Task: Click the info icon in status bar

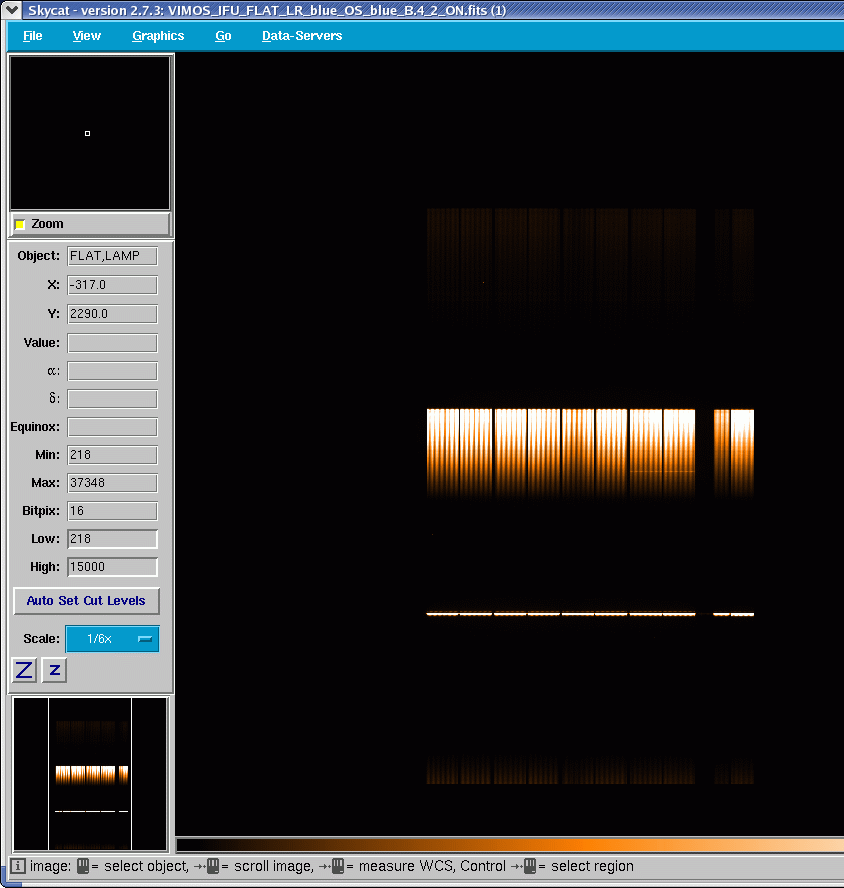Action: [x=18, y=866]
